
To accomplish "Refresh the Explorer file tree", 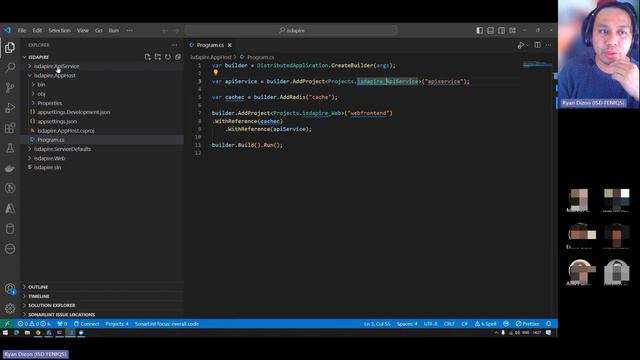I will coord(168,57).
